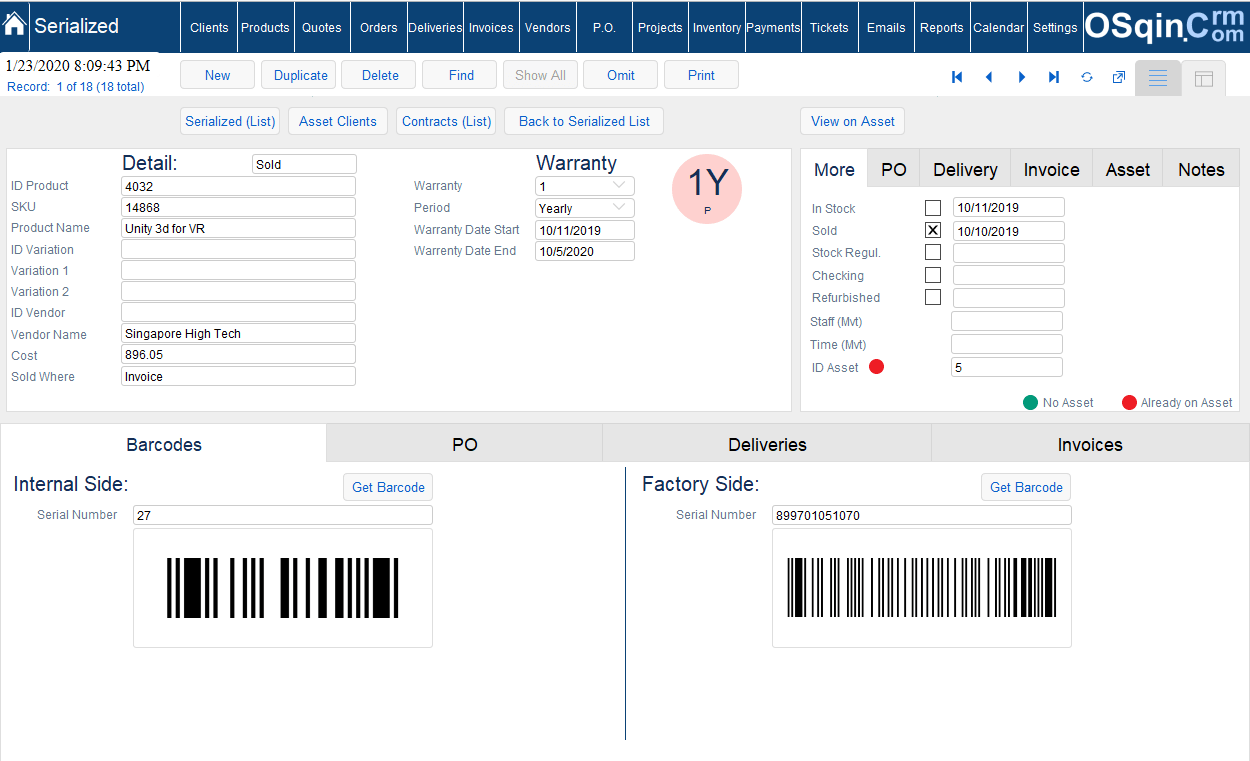This screenshot has height=761, width=1250.
Task: Open the Clients menu
Action: coord(209,27)
